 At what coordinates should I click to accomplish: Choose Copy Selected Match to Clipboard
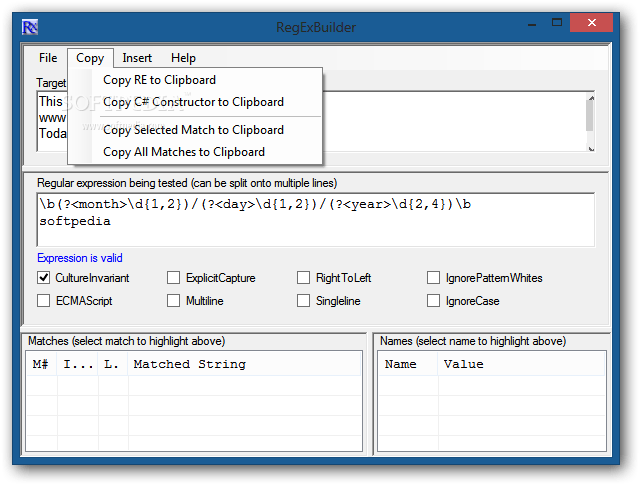(193, 130)
